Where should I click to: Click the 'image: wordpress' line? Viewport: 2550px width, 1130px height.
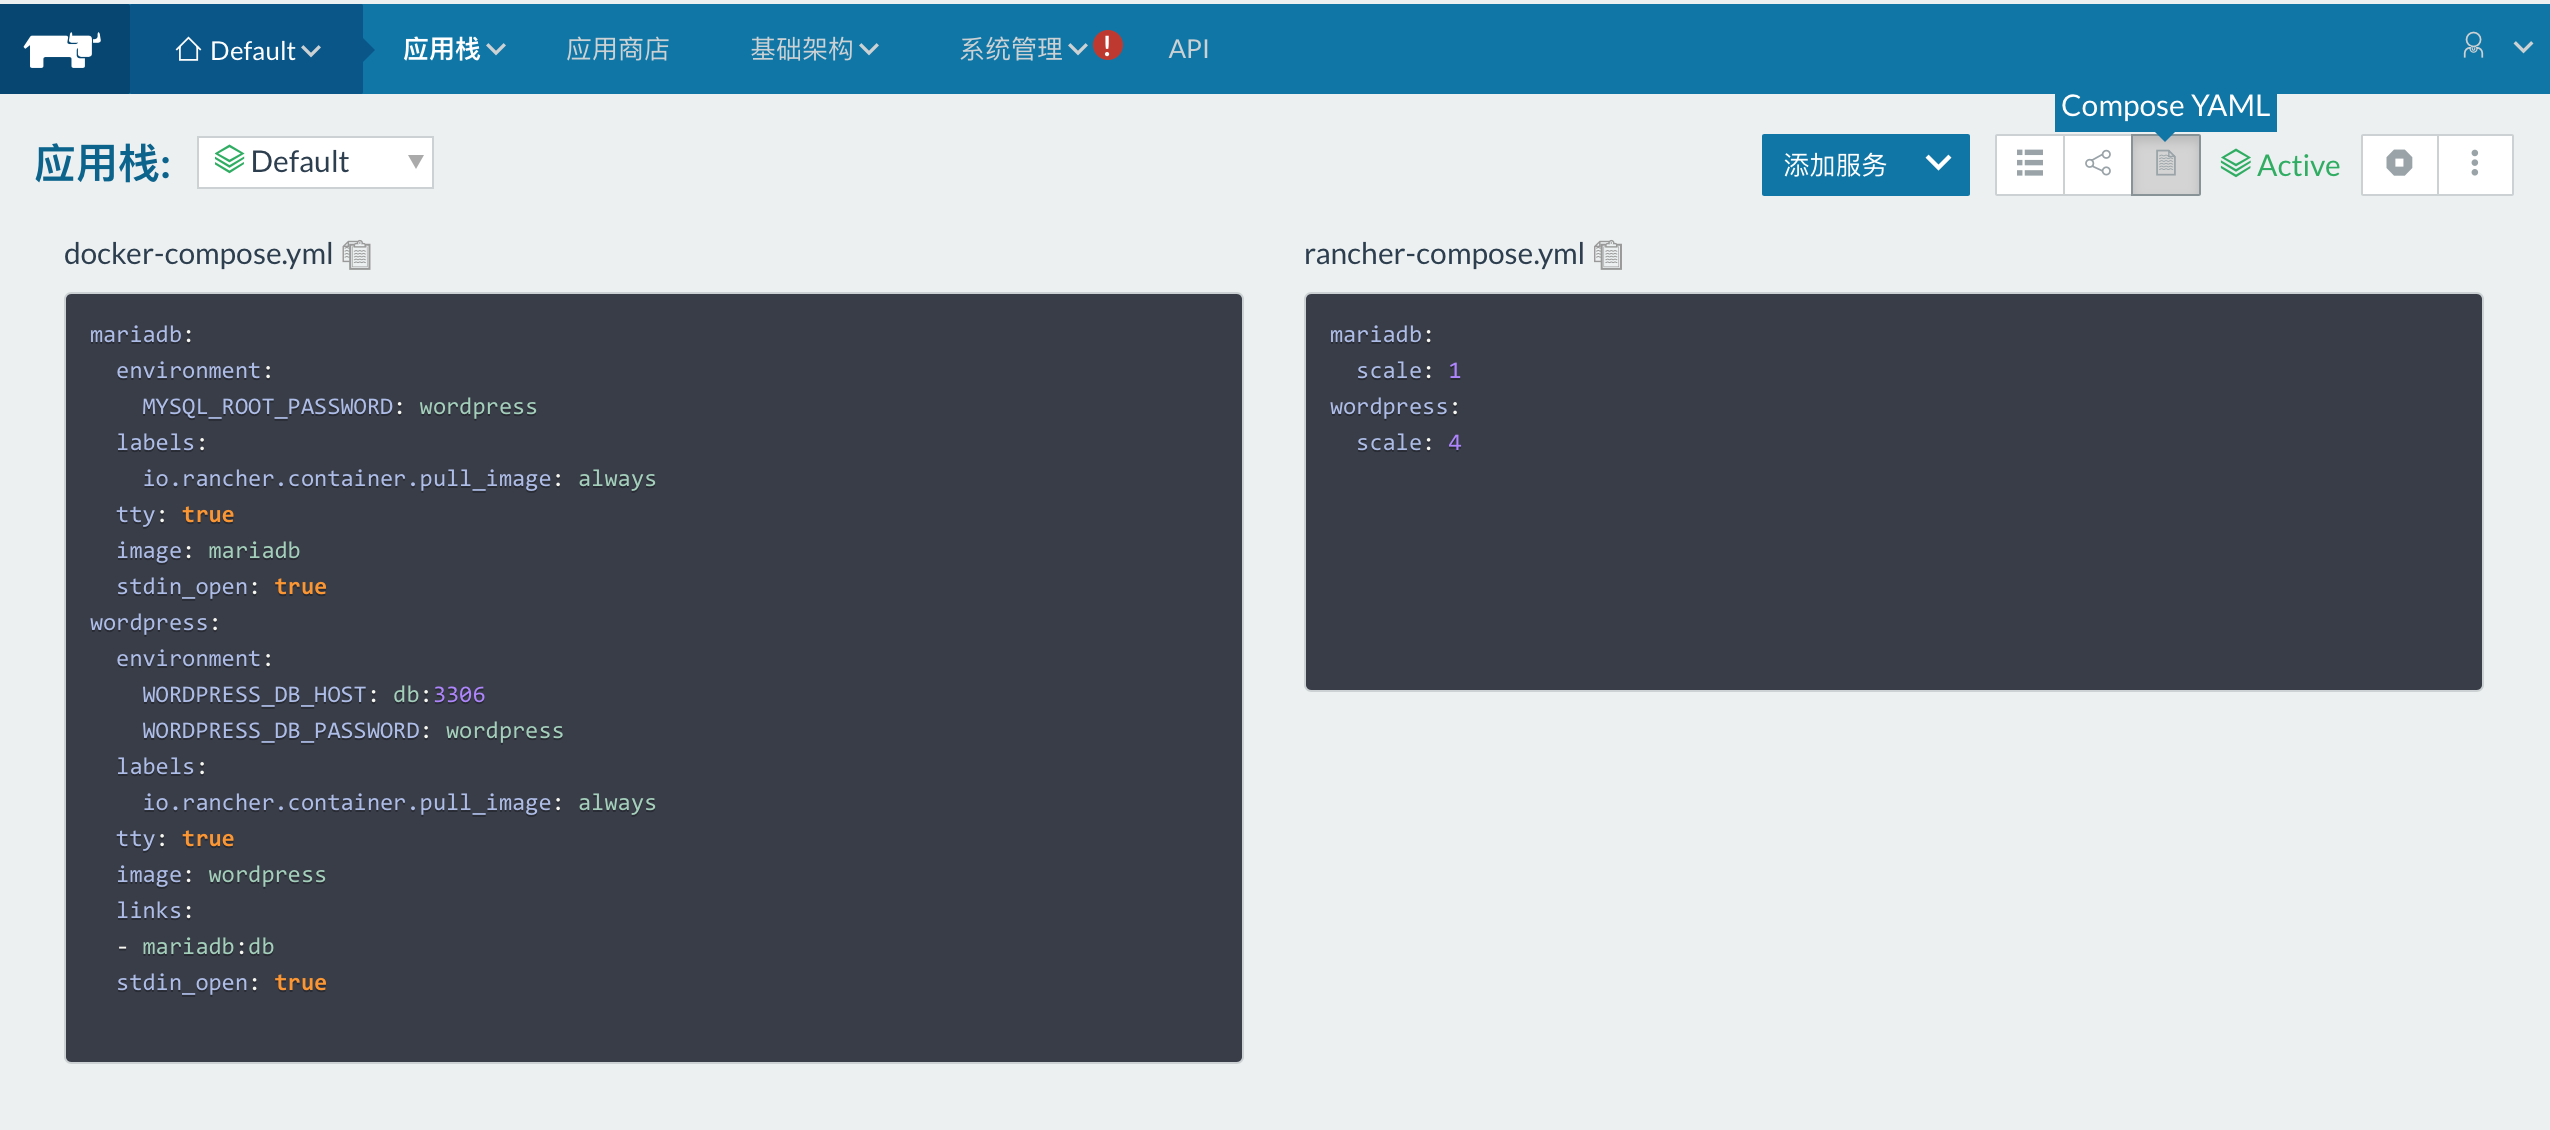pos(220,874)
